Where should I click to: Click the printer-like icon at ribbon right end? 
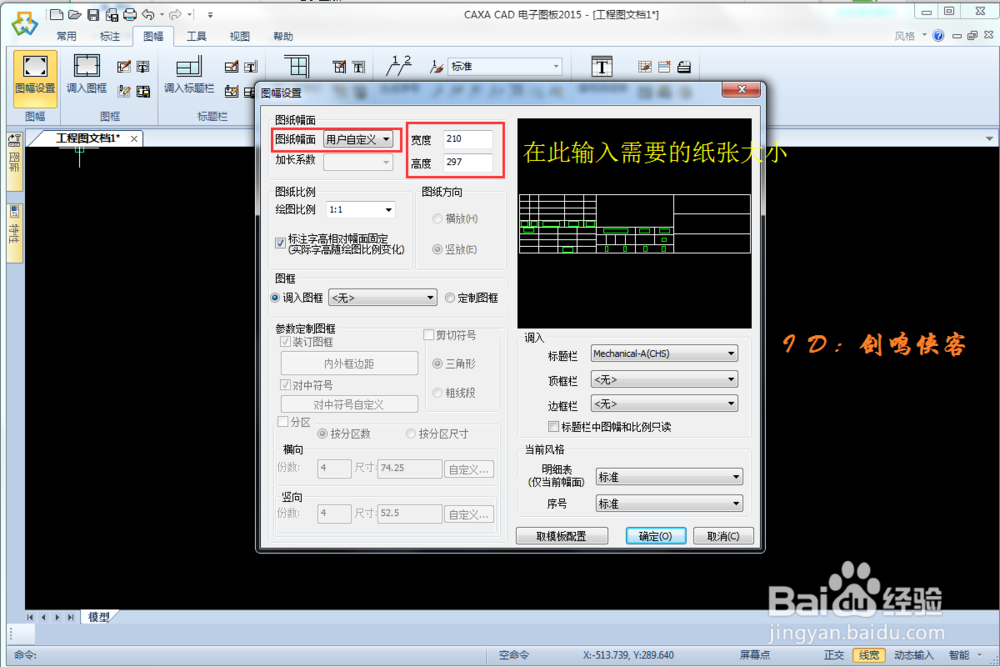[x=684, y=66]
